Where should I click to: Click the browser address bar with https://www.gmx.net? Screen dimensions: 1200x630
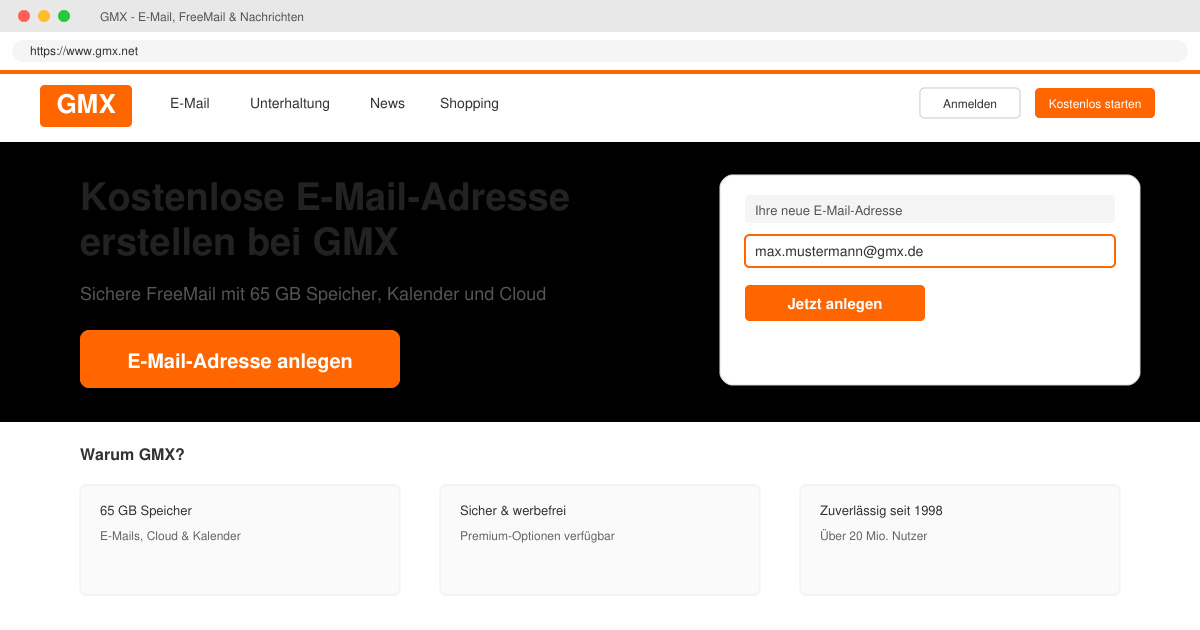600,51
